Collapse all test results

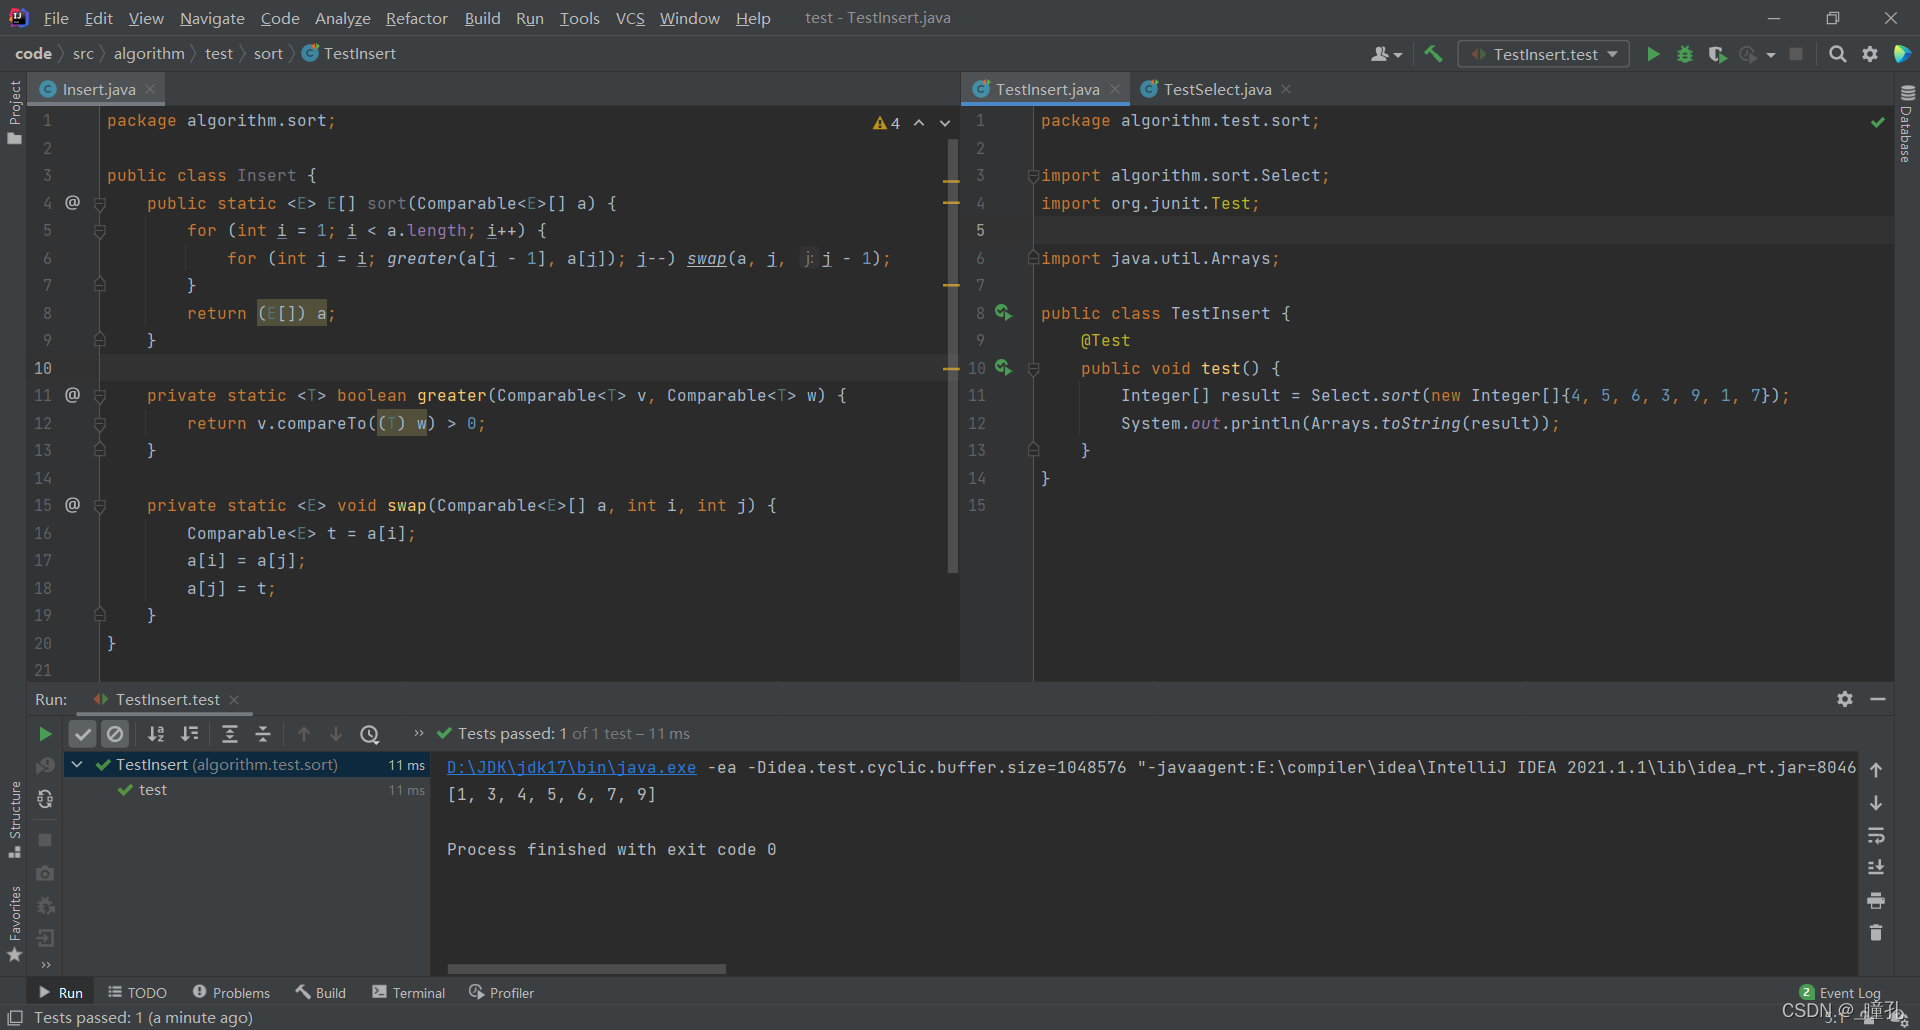263,734
